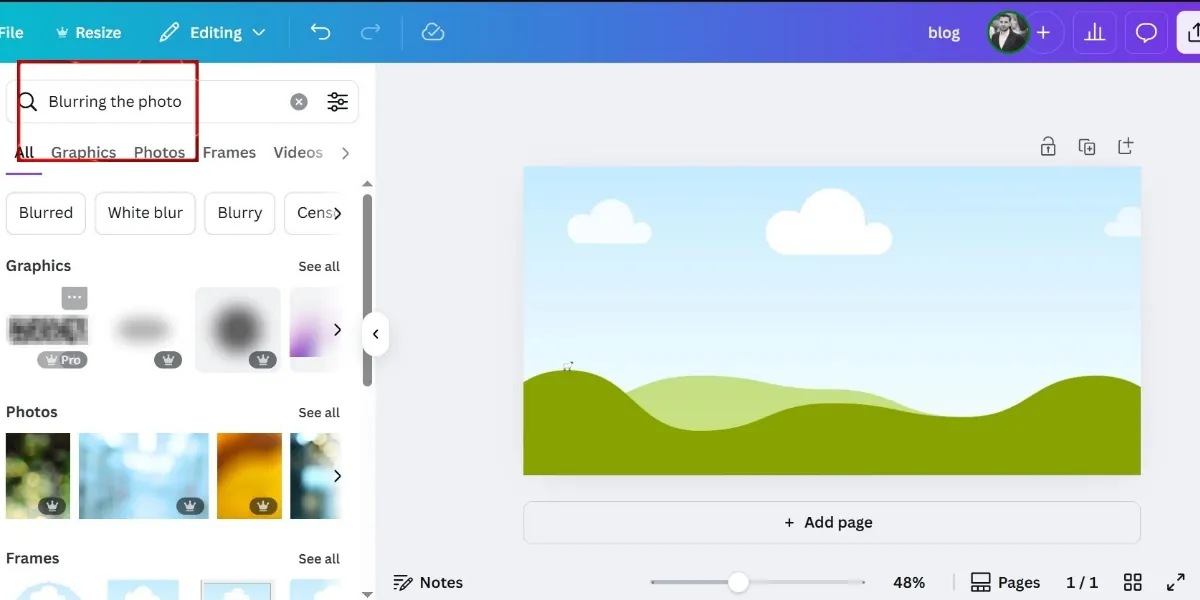Duplicate page icon above canvas
The width and height of the screenshot is (1200, 600).
[x=1087, y=147]
